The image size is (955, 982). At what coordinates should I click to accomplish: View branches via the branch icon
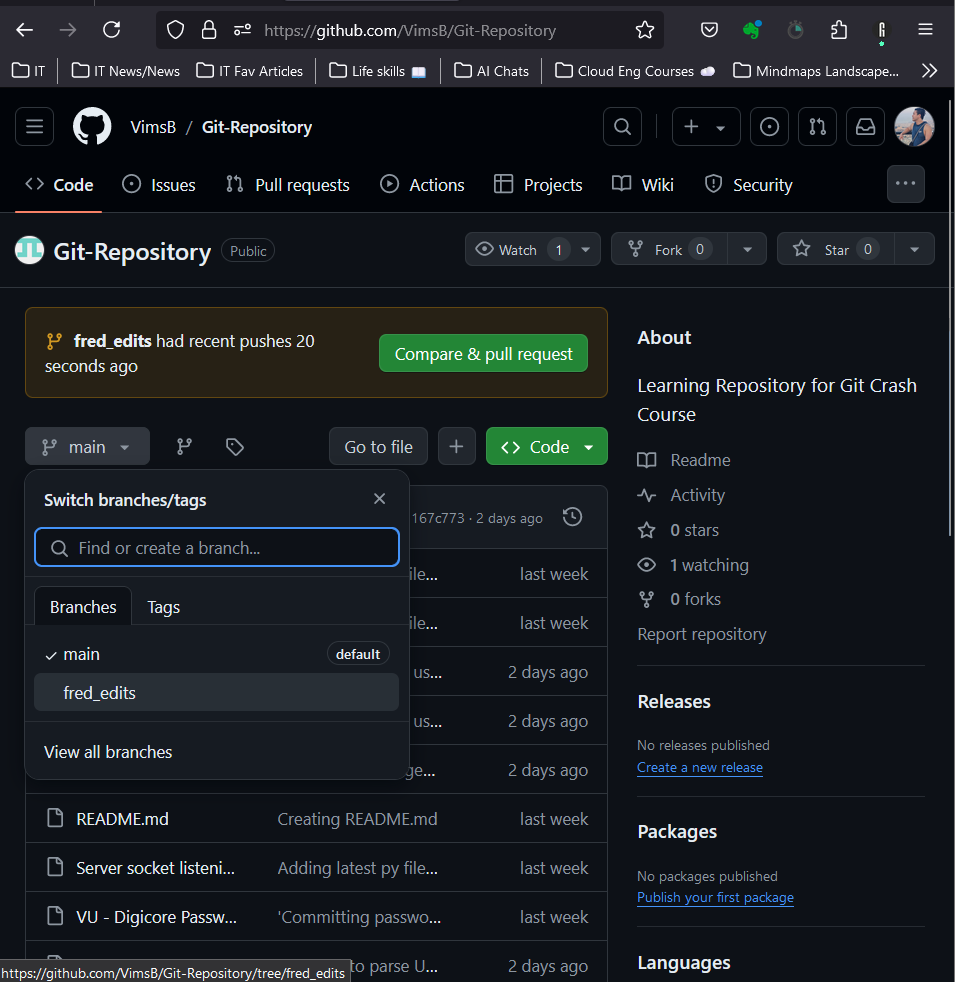pyautogui.click(x=184, y=447)
